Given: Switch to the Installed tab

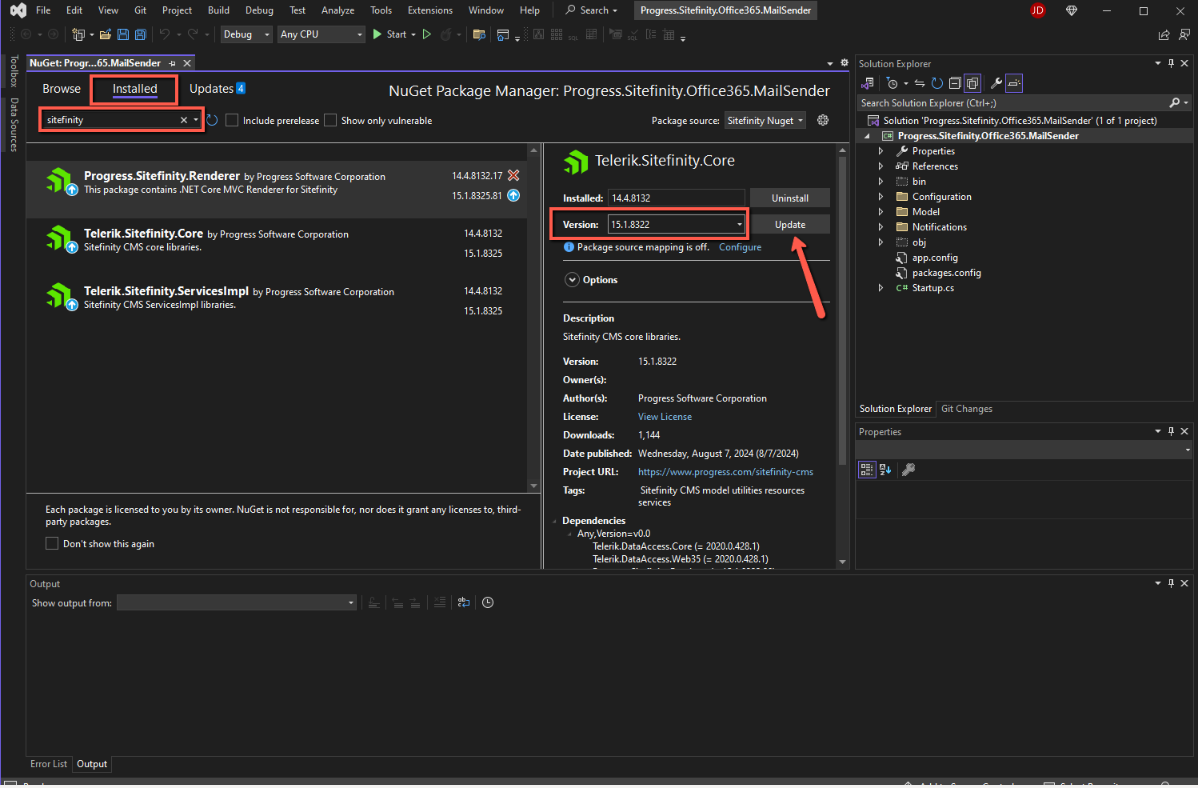Looking at the screenshot, I should point(134,89).
